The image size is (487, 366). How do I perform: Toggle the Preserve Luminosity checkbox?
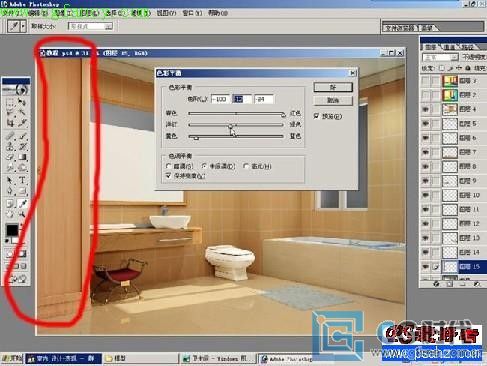click(169, 175)
